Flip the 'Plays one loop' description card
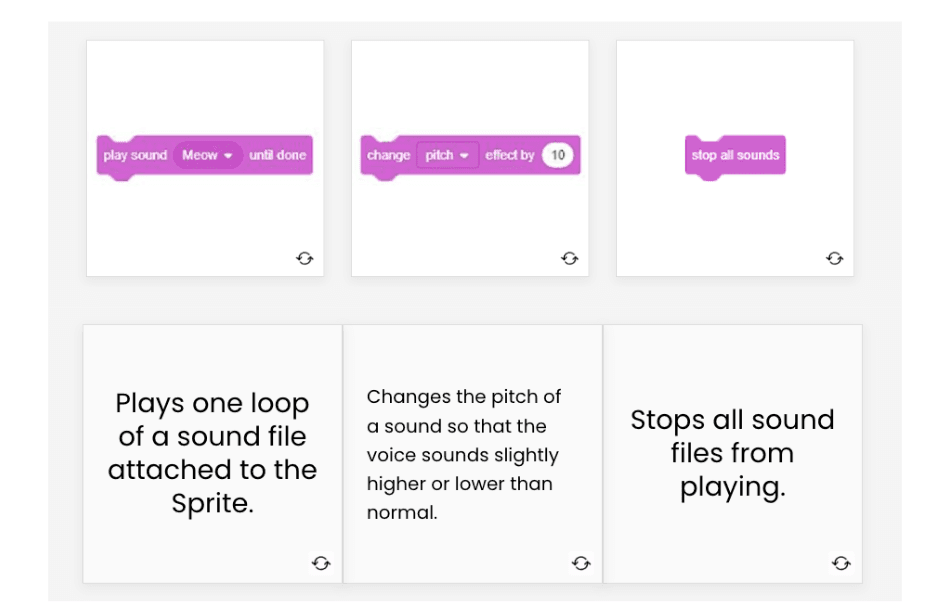931x616 pixels. (x=321, y=563)
